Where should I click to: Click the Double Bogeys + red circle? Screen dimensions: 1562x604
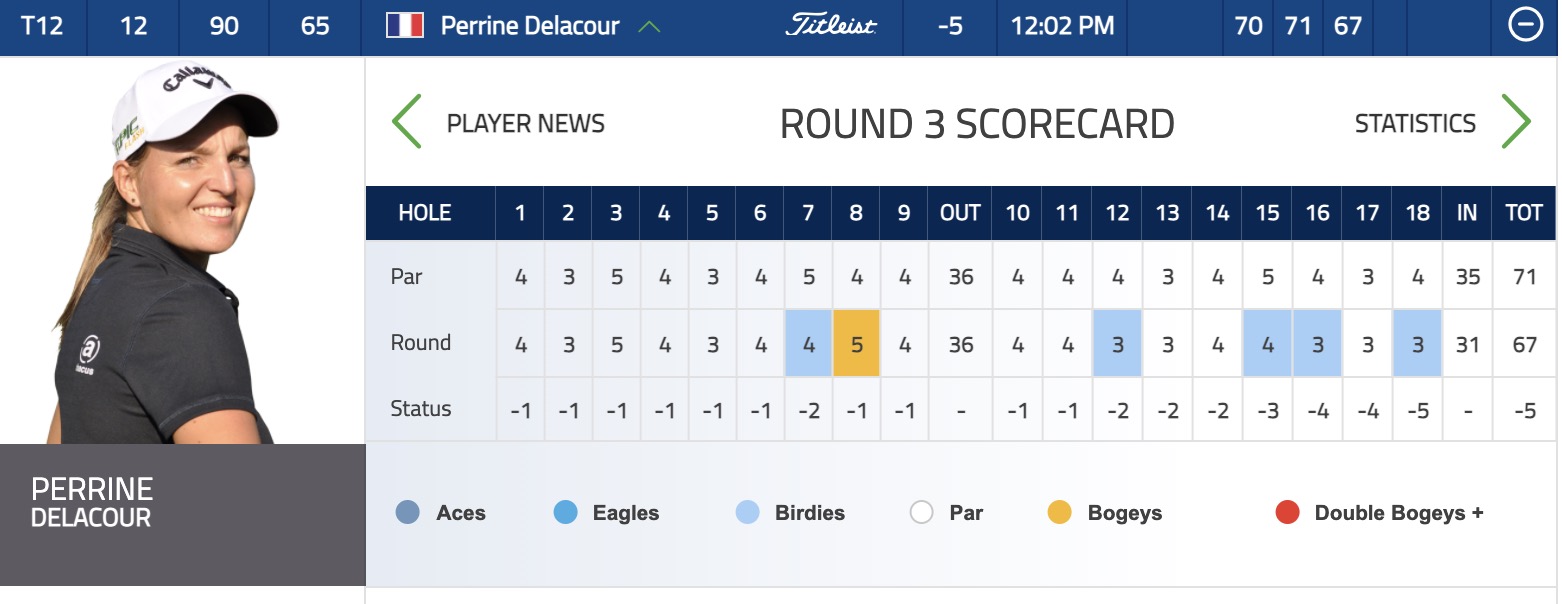click(x=1287, y=513)
